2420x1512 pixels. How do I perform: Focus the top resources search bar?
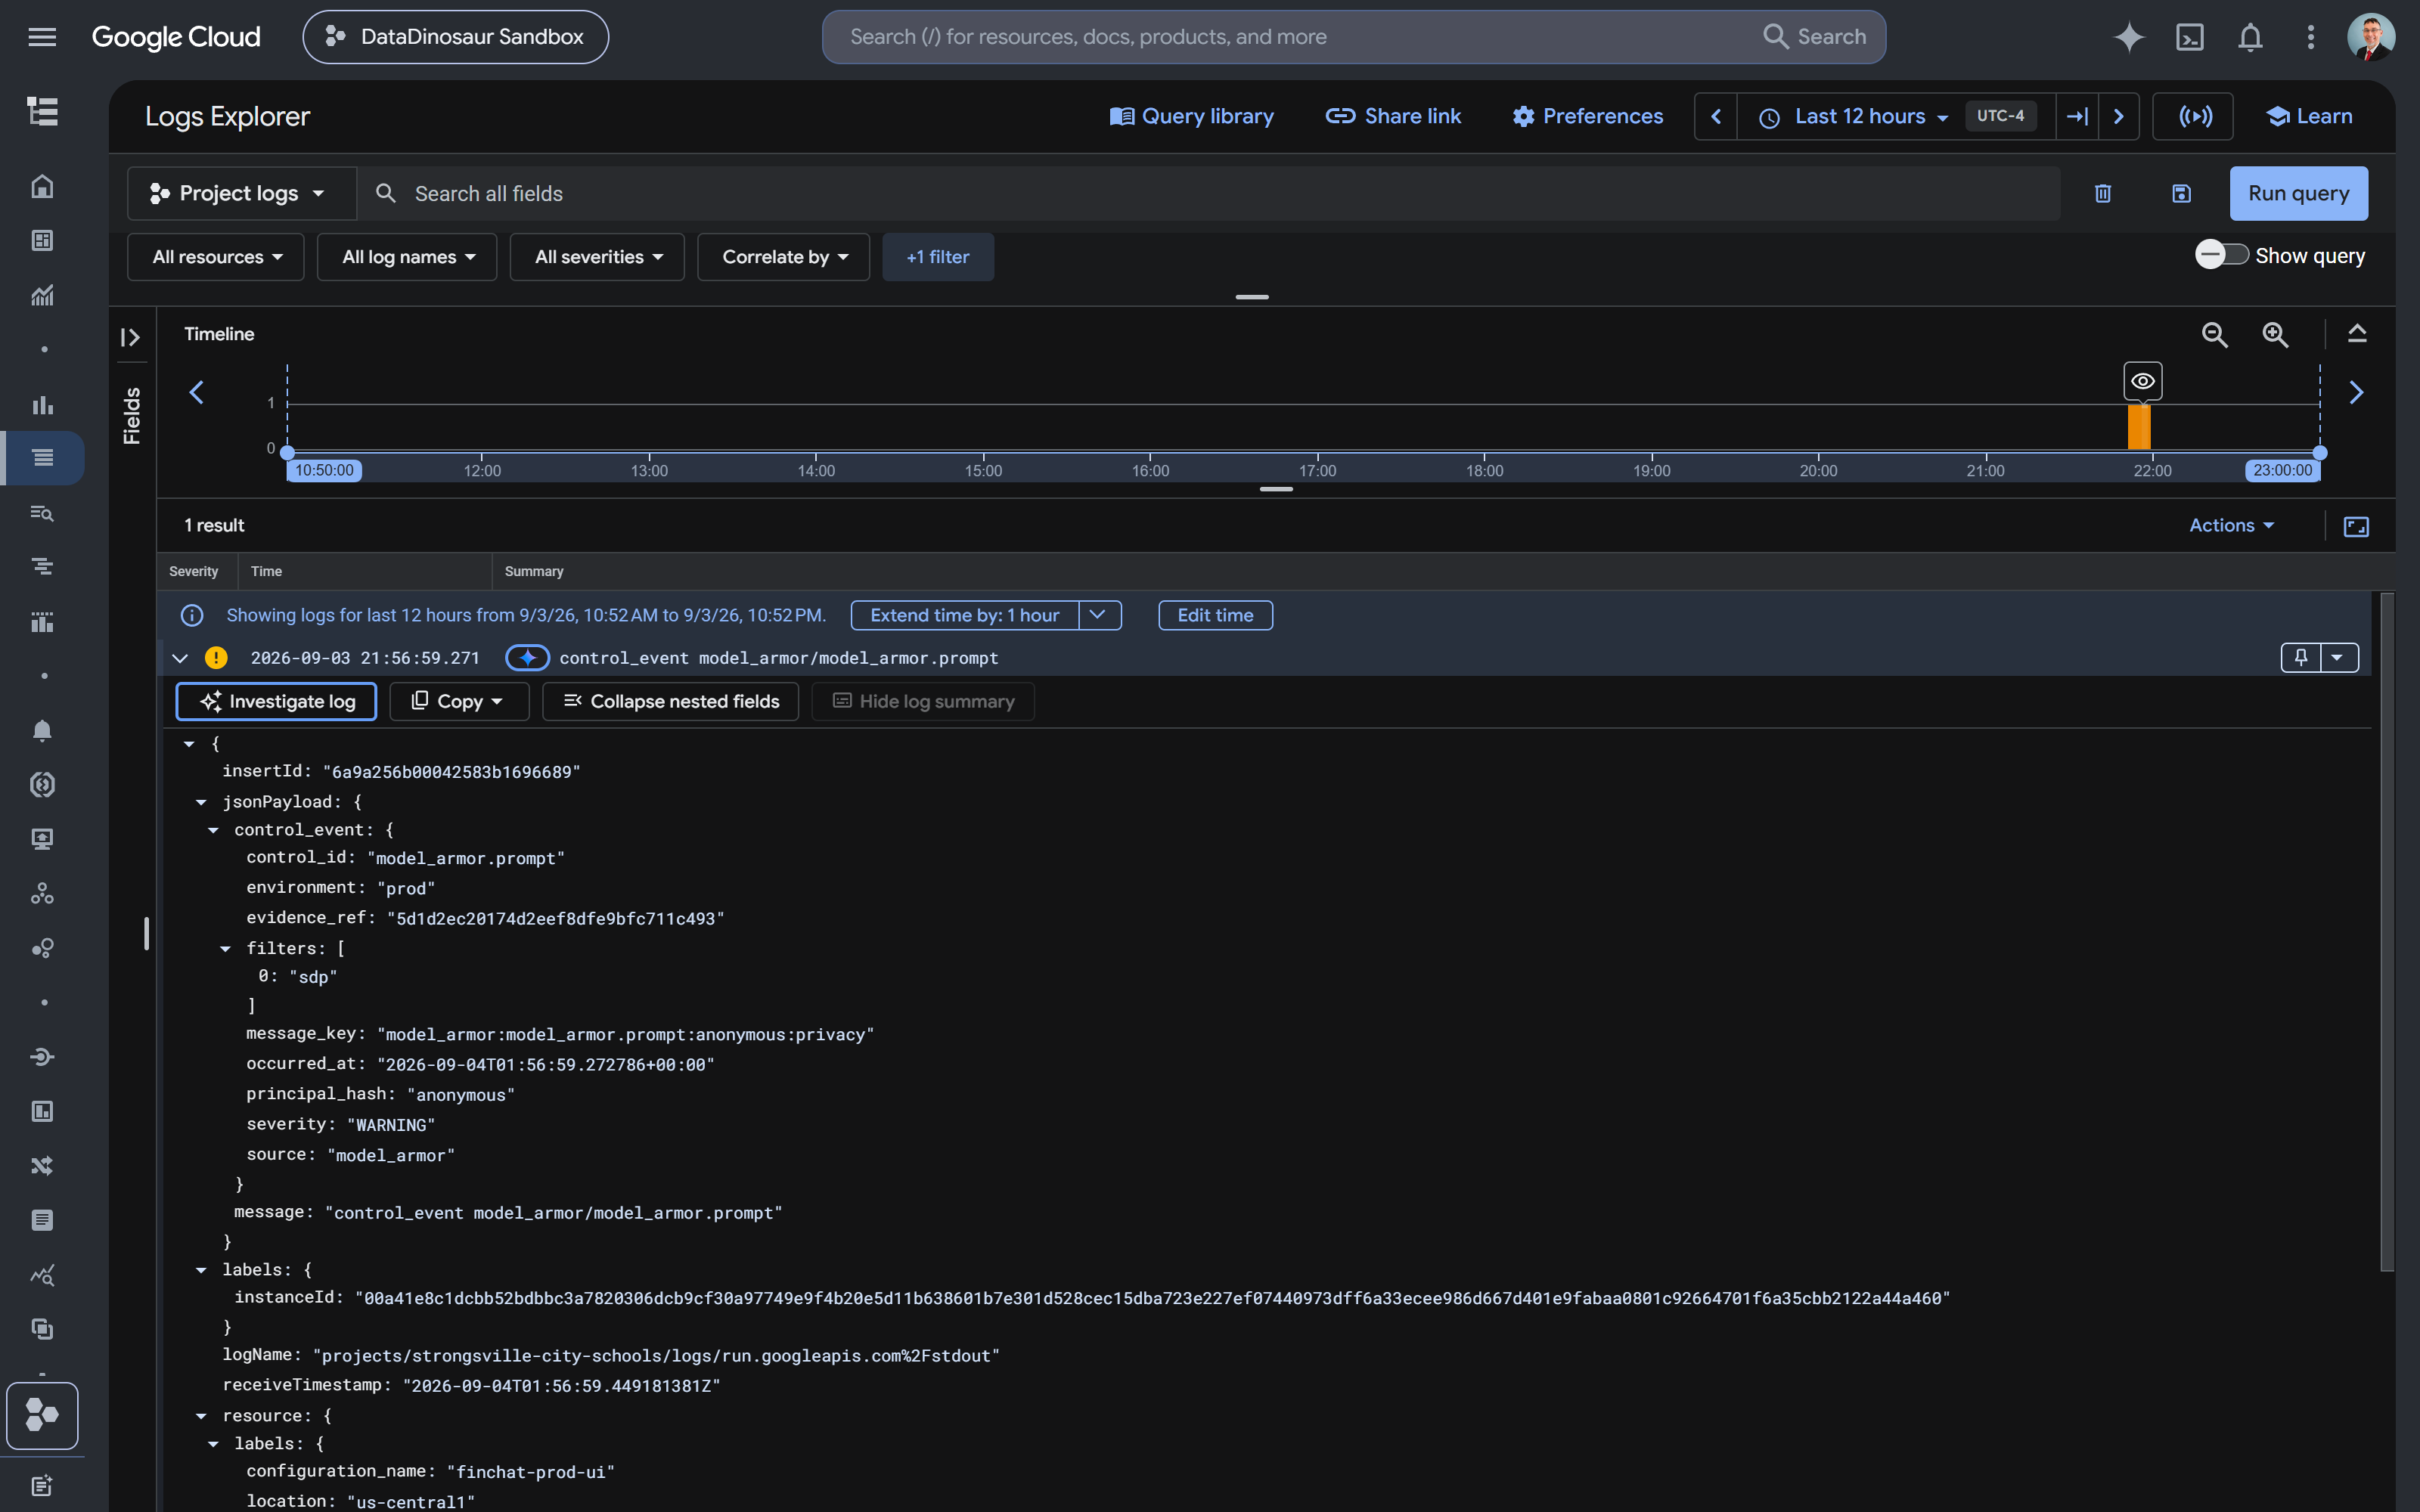click(x=1354, y=37)
